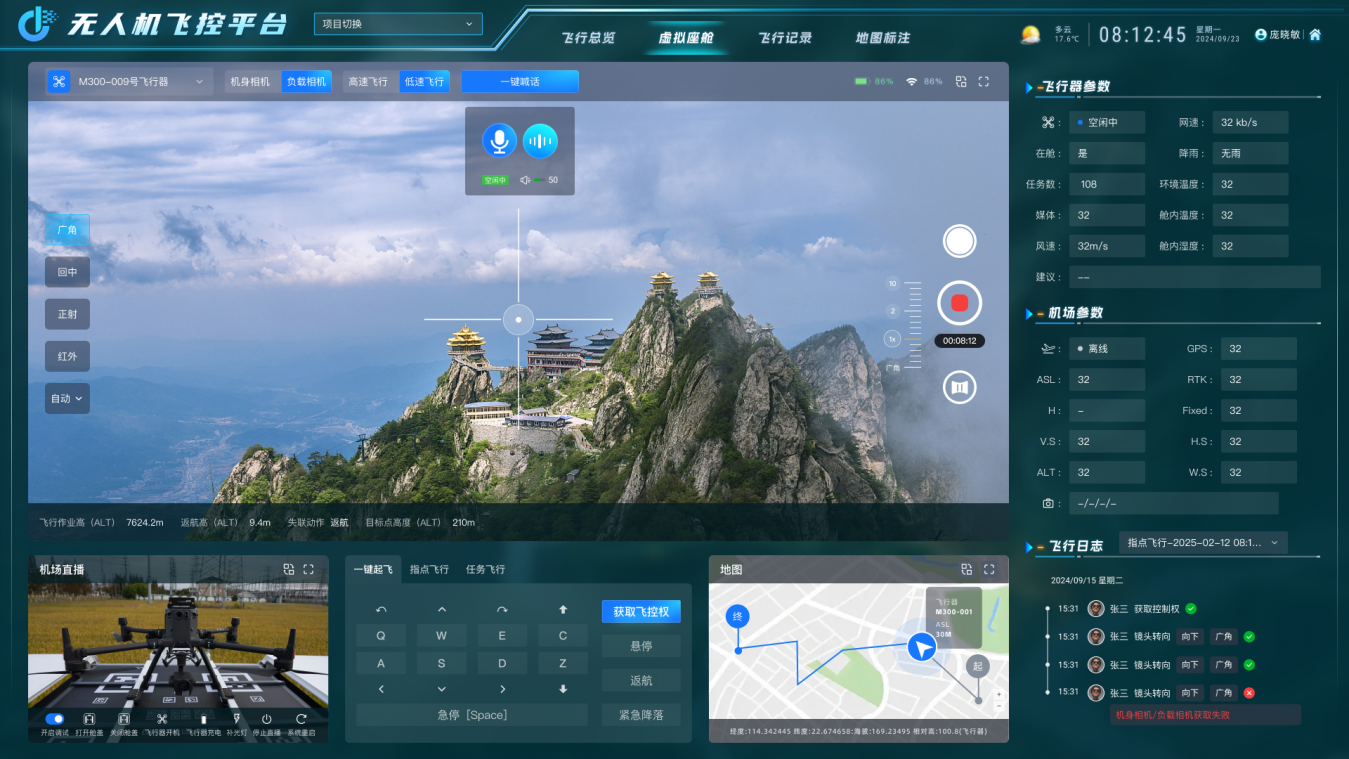Take a photo with the white shutter button
1349x759 pixels.
(x=959, y=241)
